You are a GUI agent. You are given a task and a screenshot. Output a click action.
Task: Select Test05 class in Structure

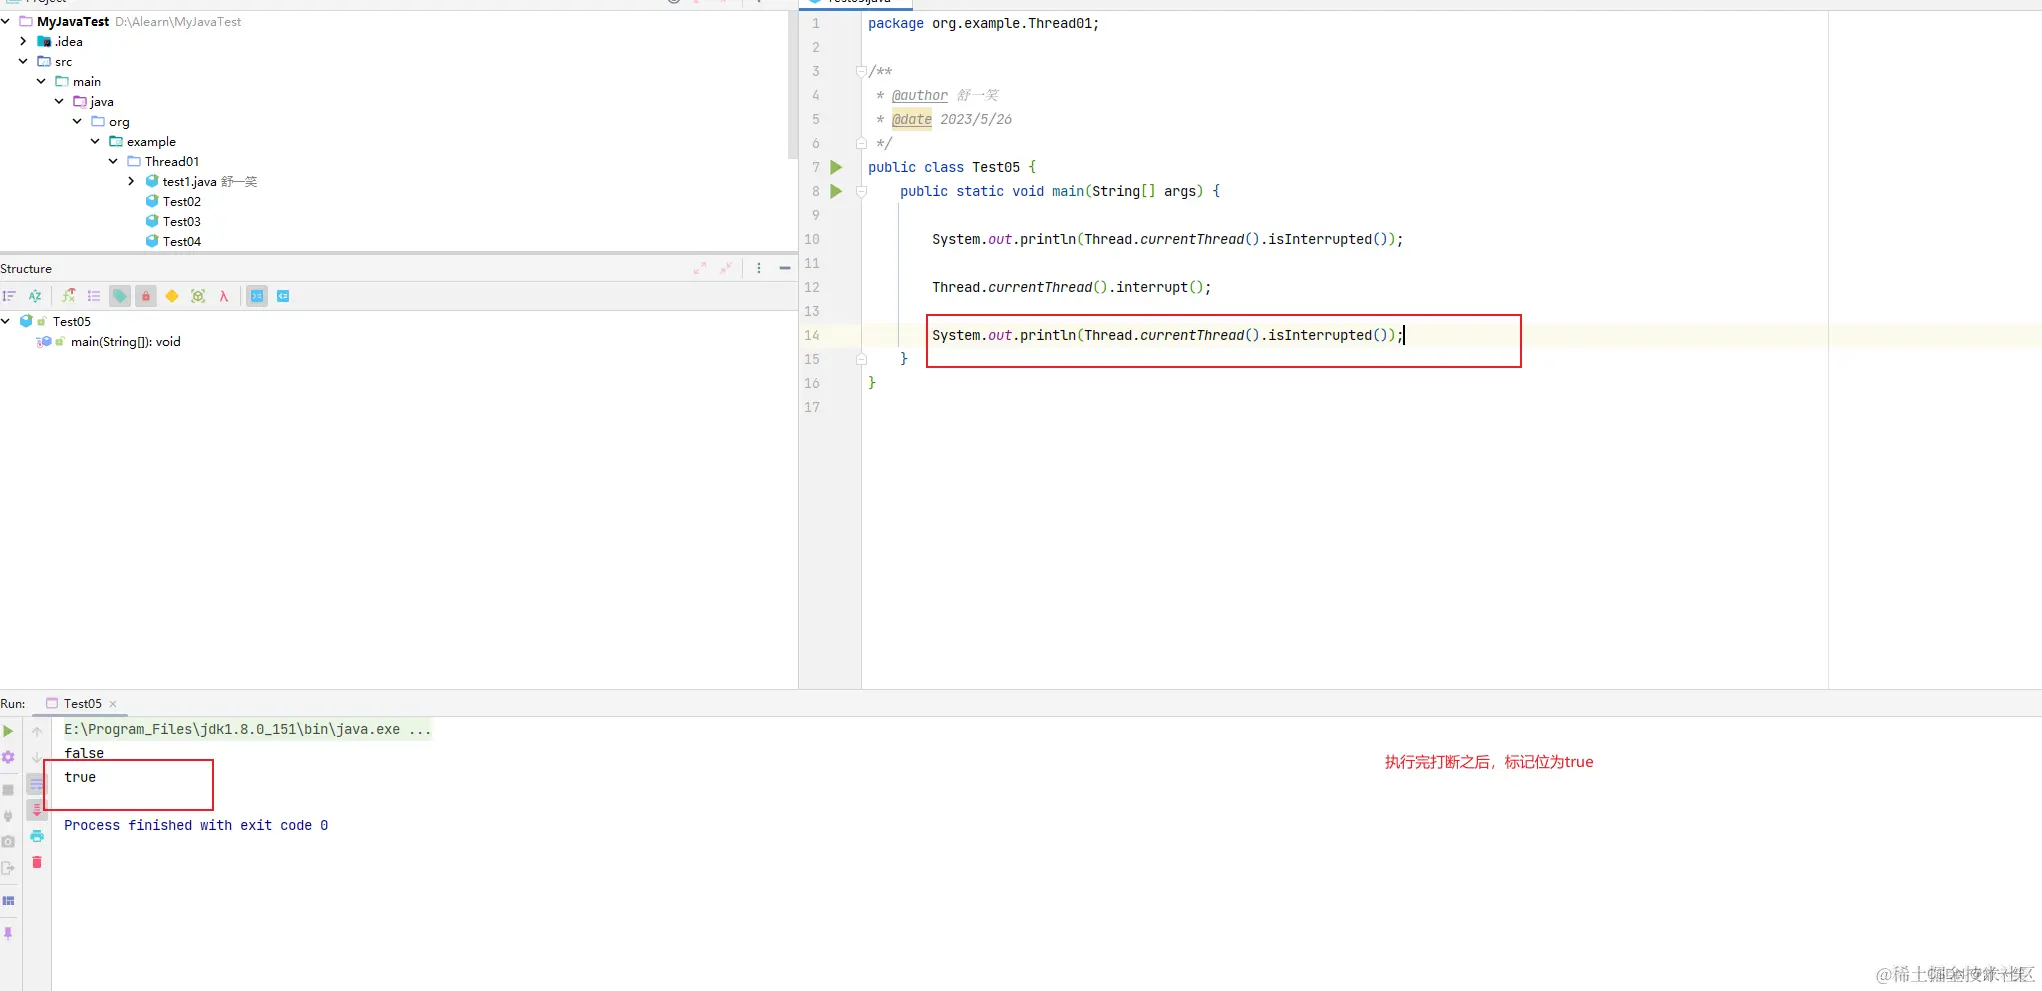71,321
